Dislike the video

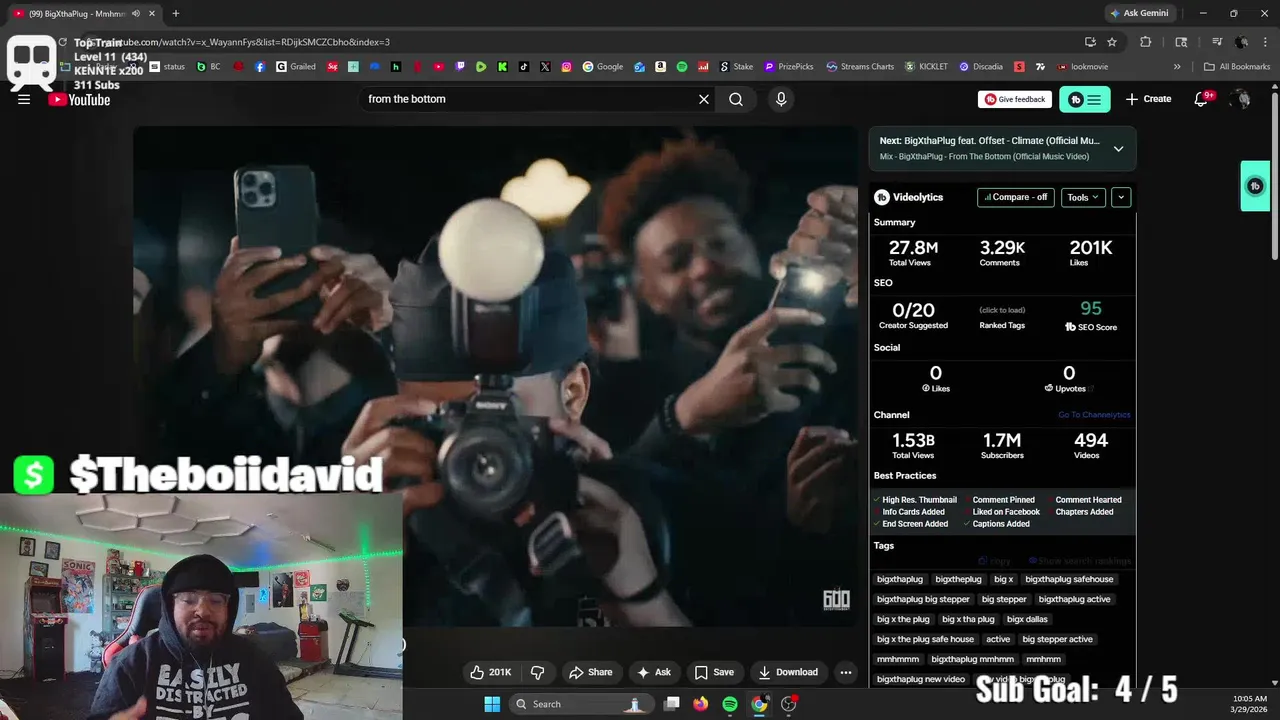537,672
